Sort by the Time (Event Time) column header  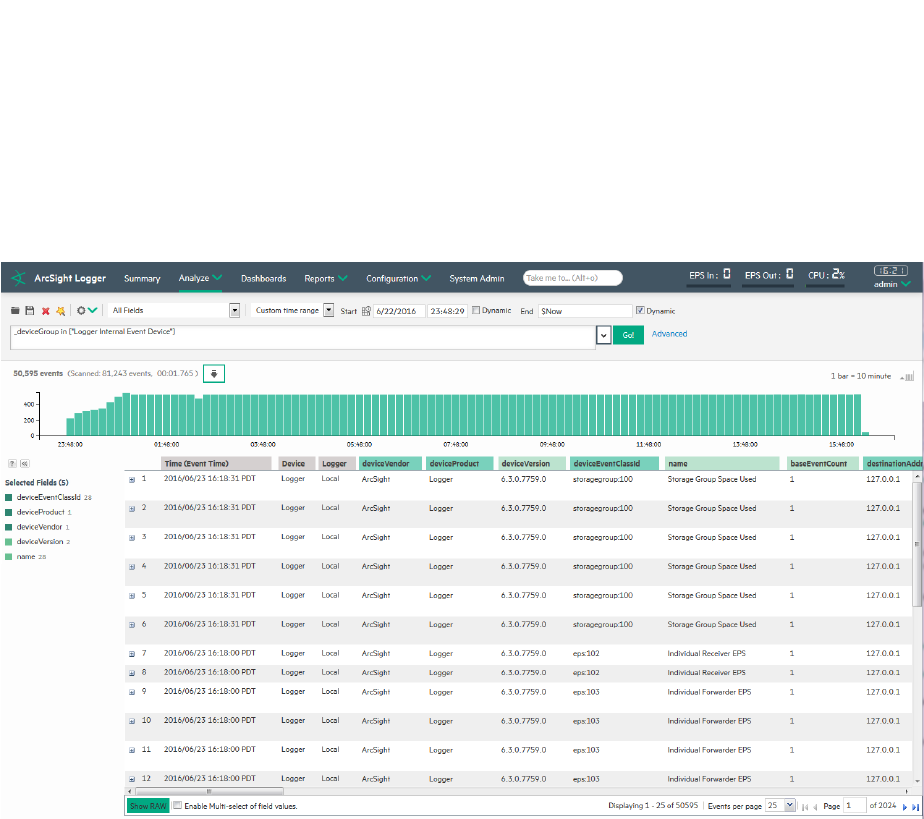(x=216, y=464)
